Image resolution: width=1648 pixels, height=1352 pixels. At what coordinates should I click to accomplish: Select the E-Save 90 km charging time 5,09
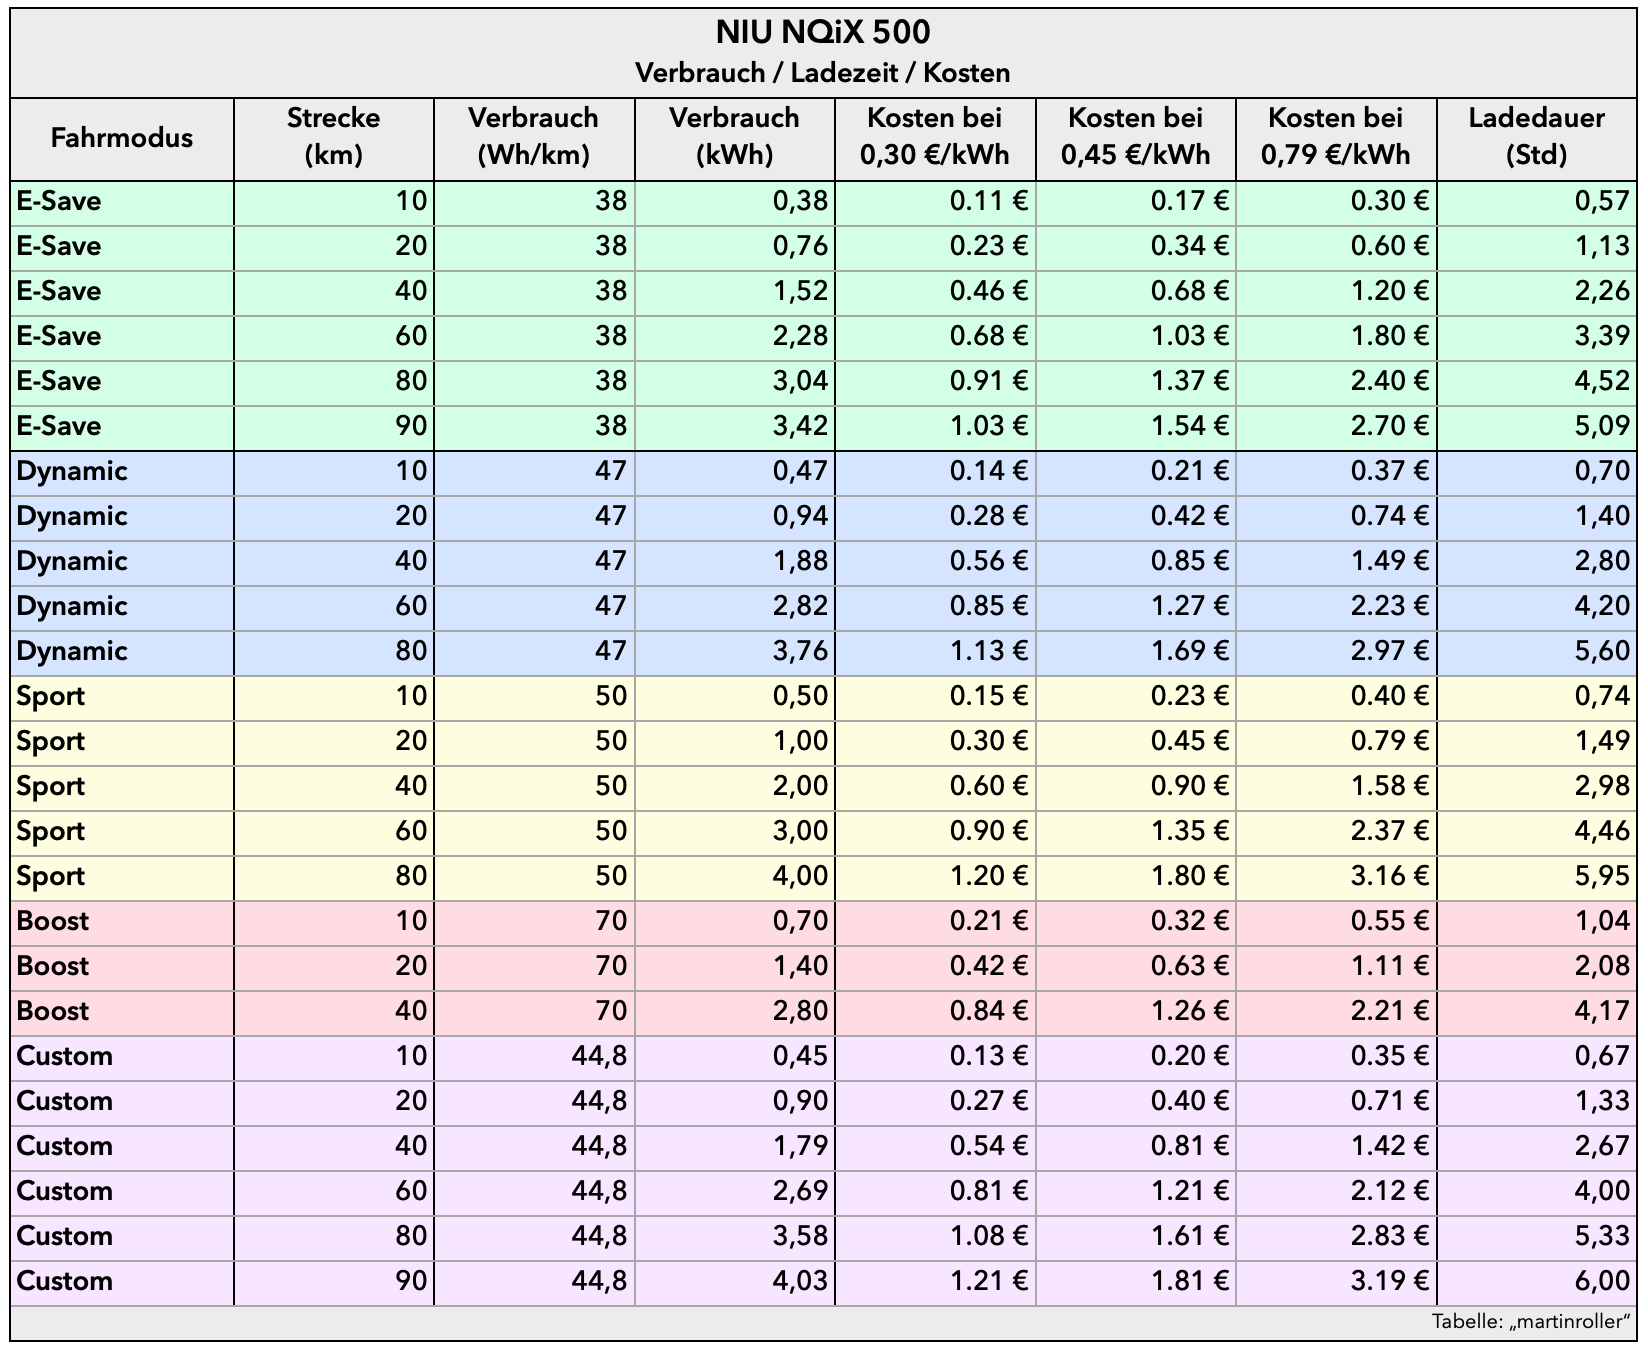[1602, 427]
